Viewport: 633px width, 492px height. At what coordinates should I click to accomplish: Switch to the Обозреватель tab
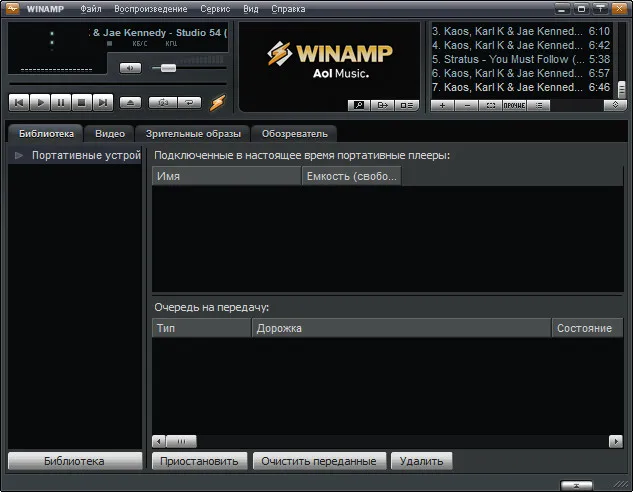pyautogui.click(x=295, y=134)
